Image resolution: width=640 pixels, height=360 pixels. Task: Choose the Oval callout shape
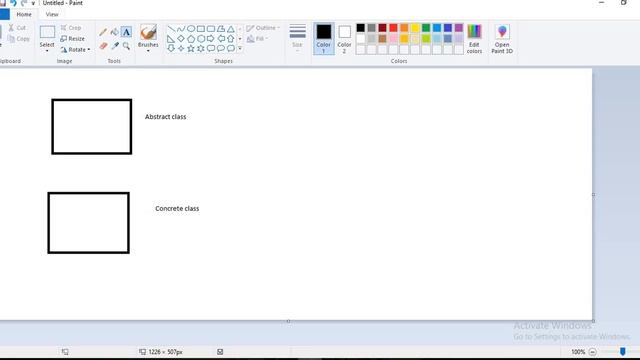(x=221, y=49)
